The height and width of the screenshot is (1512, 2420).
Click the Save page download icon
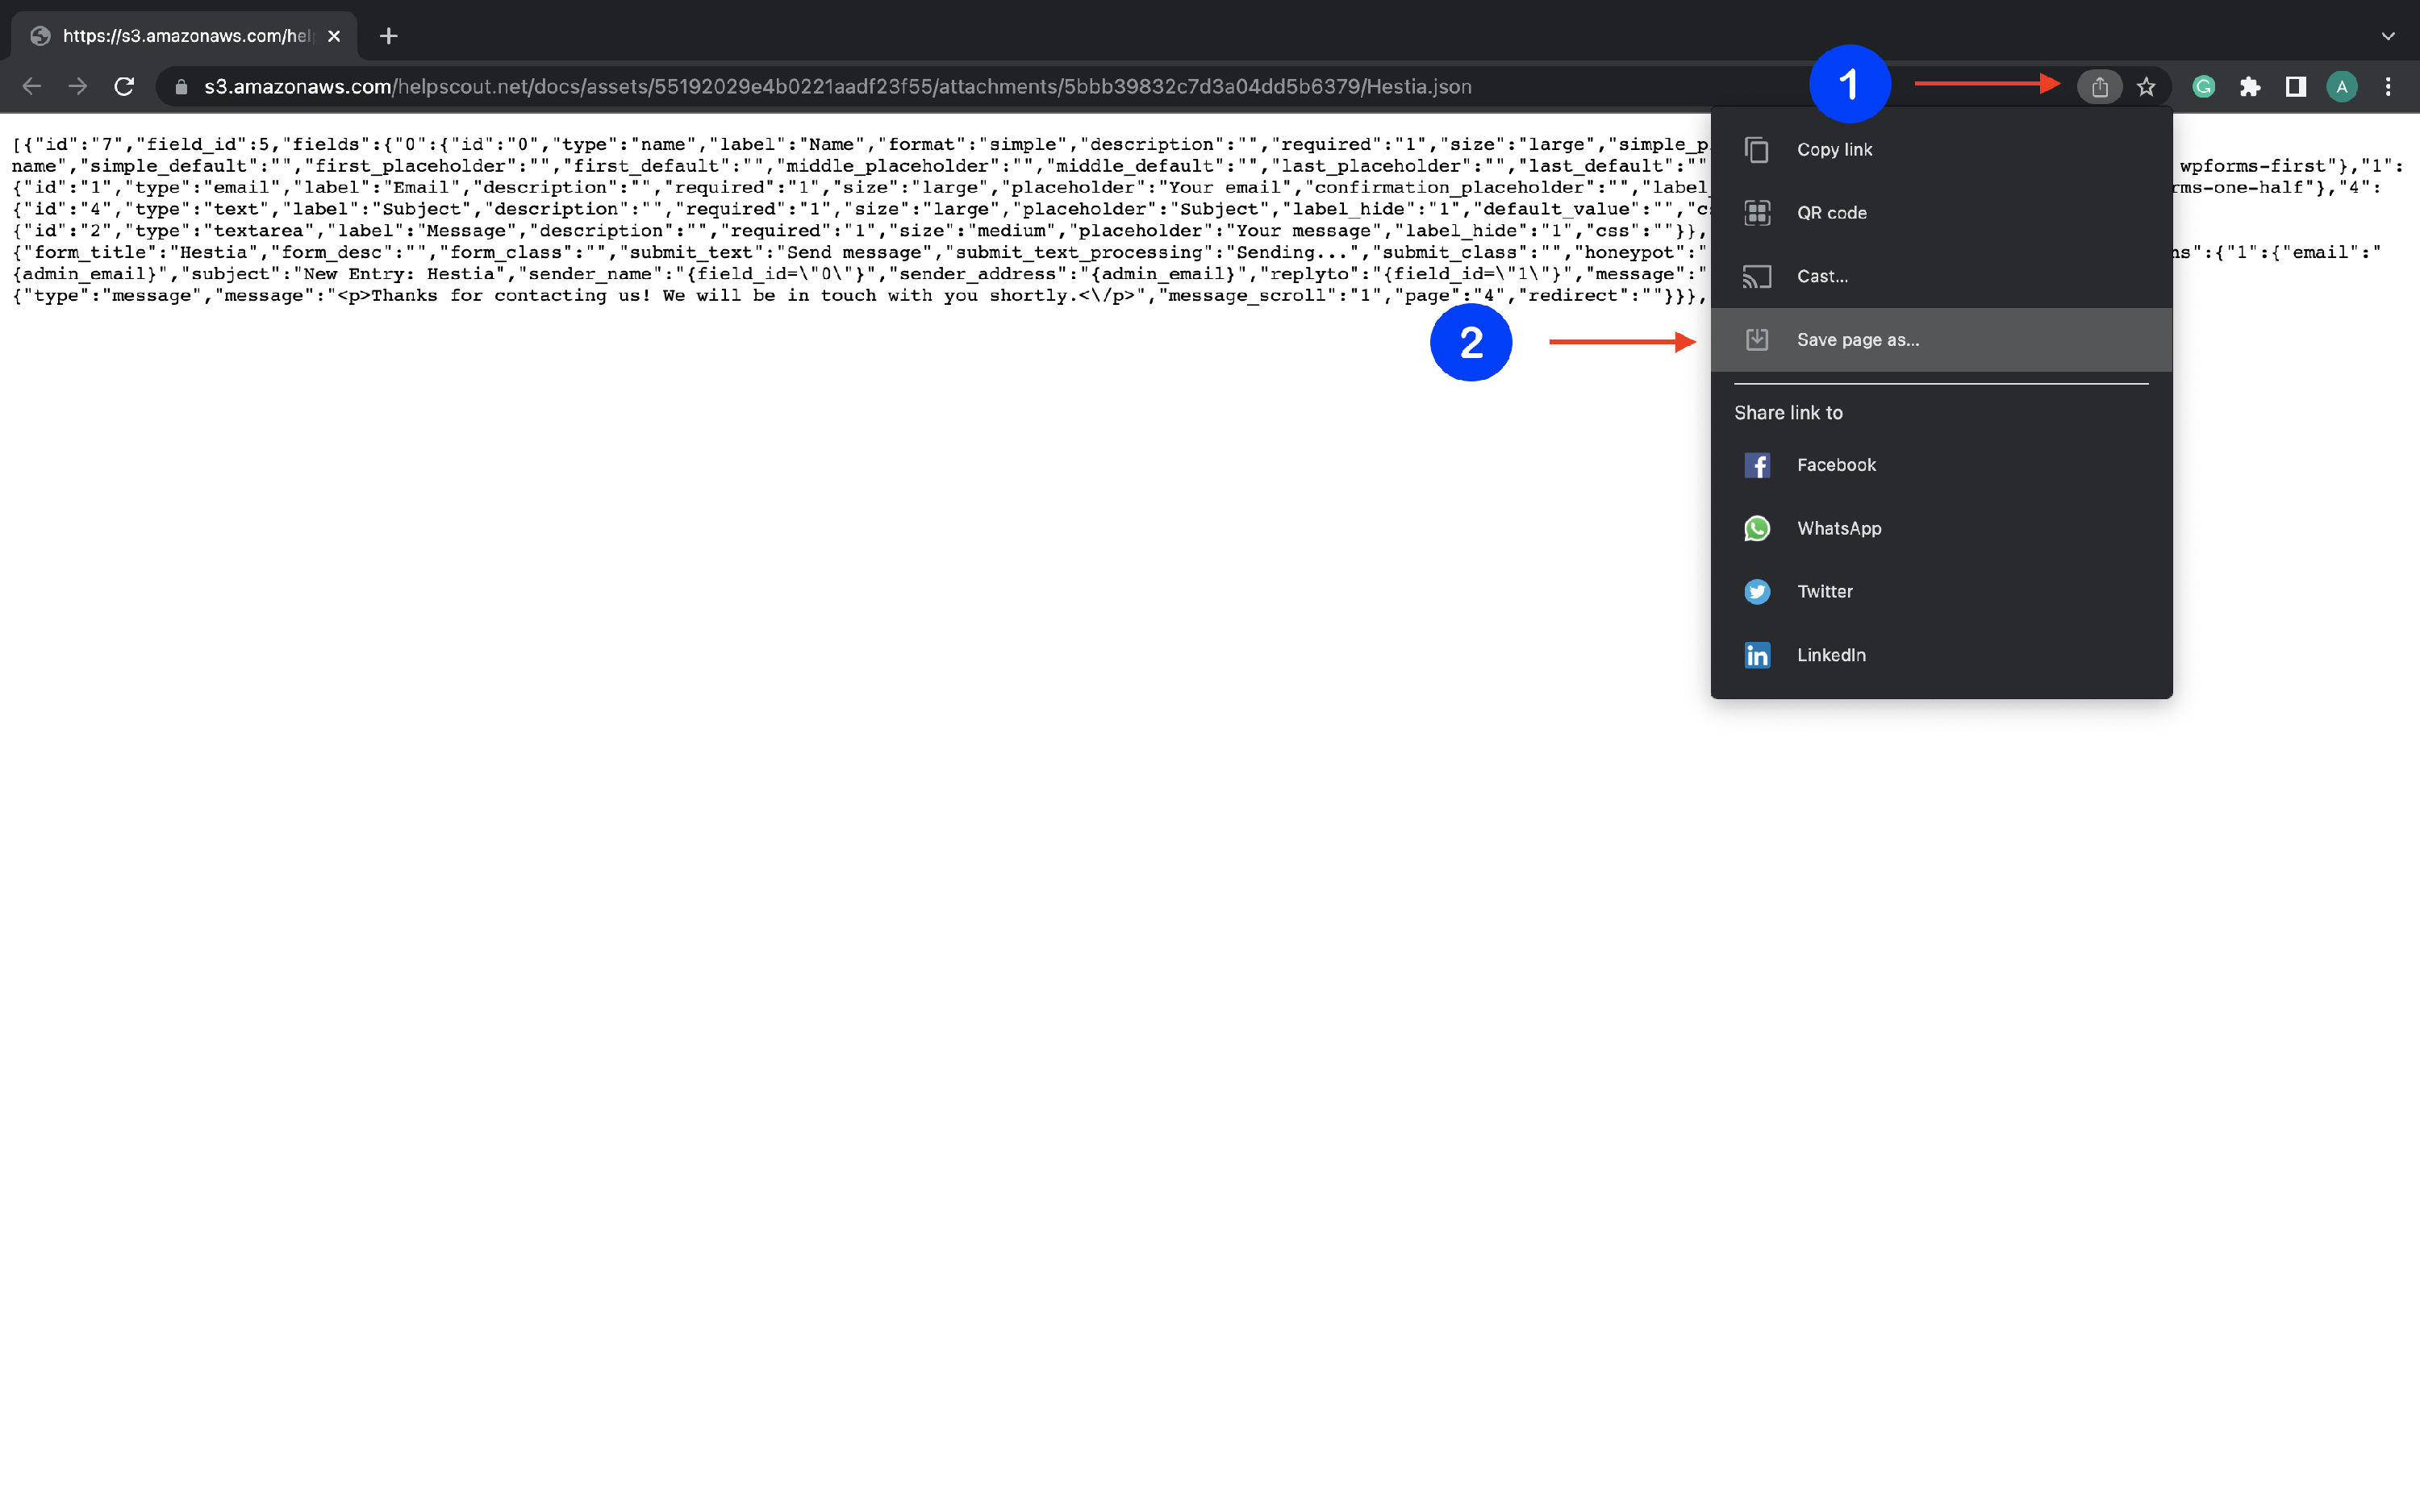(1757, 340)
